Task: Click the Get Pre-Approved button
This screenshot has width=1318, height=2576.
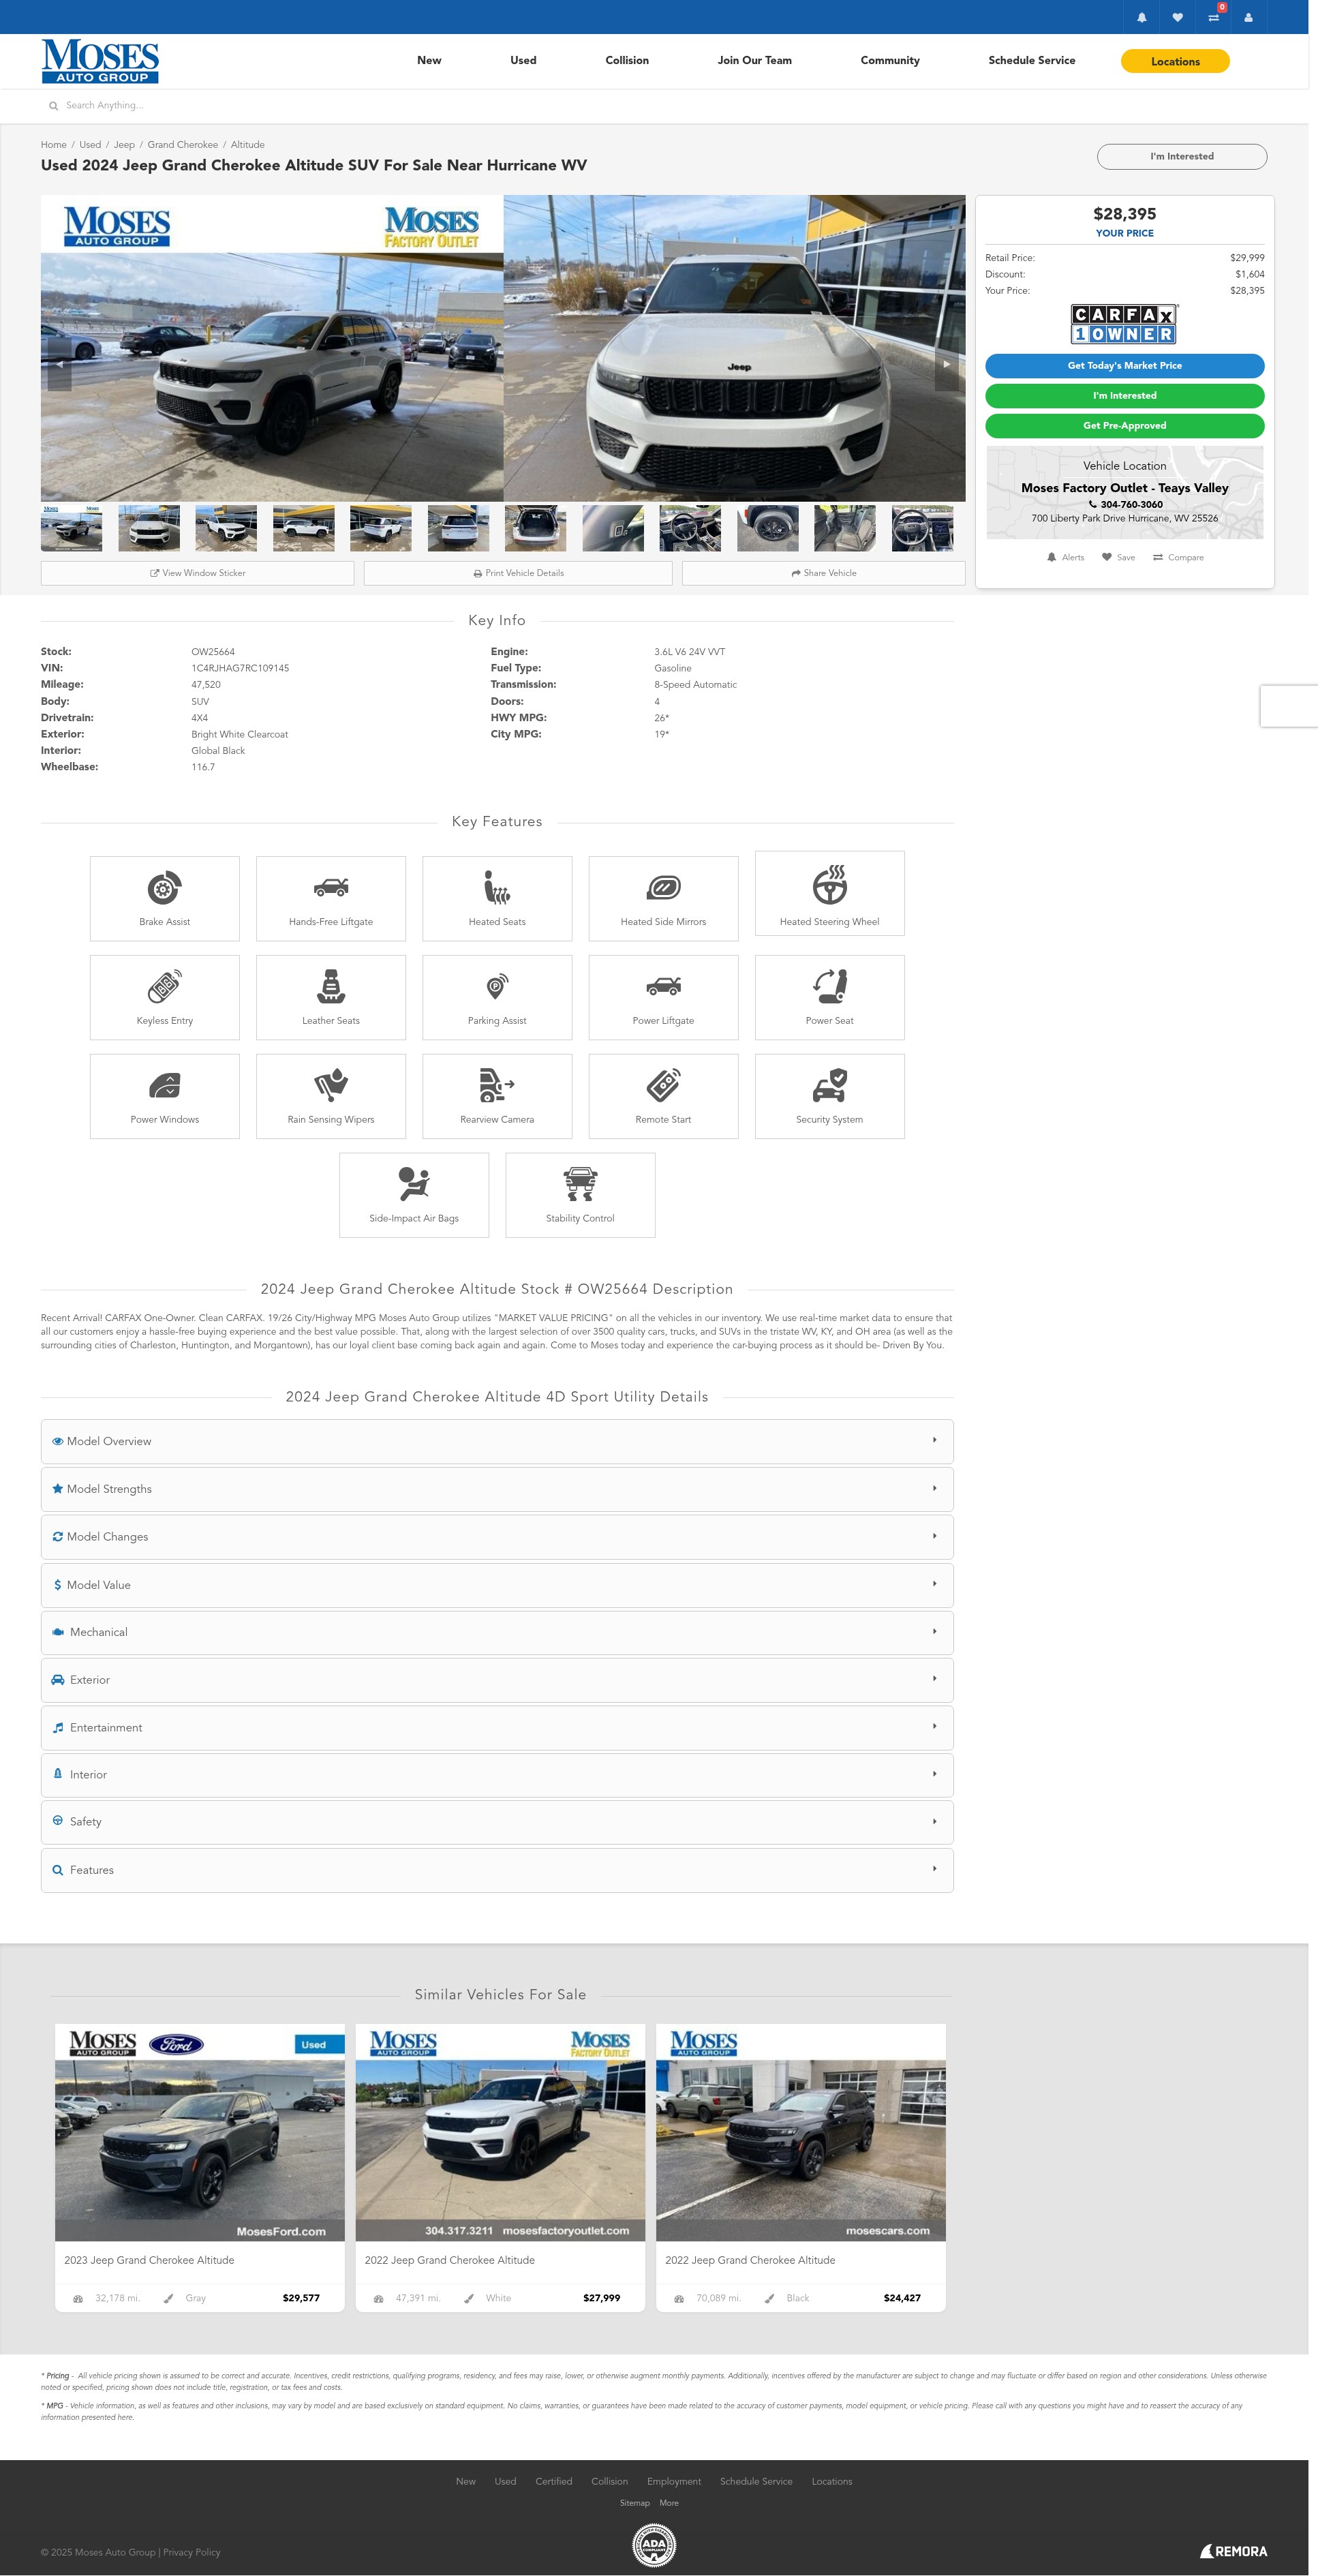Action: tap(1124, 426)
